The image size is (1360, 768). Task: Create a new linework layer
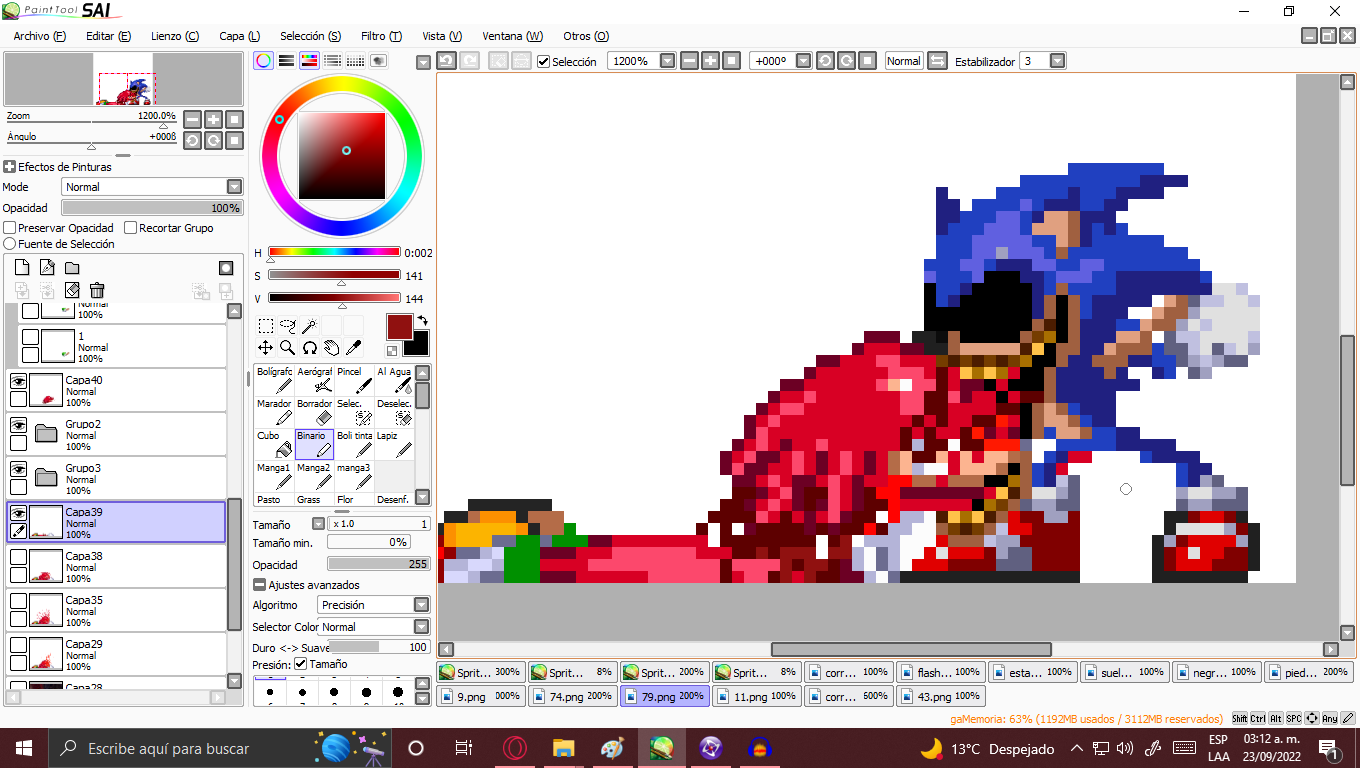point(47,268)
